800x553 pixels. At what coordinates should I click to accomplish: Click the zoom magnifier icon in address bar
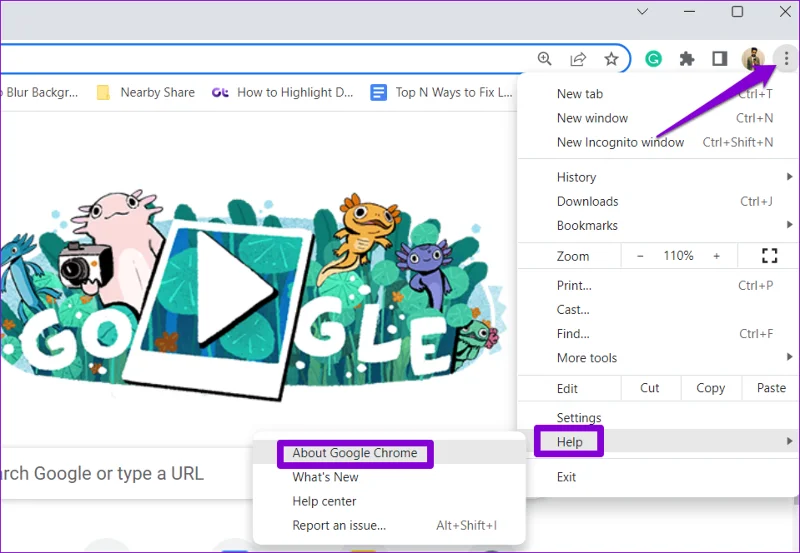pos(544,59)
